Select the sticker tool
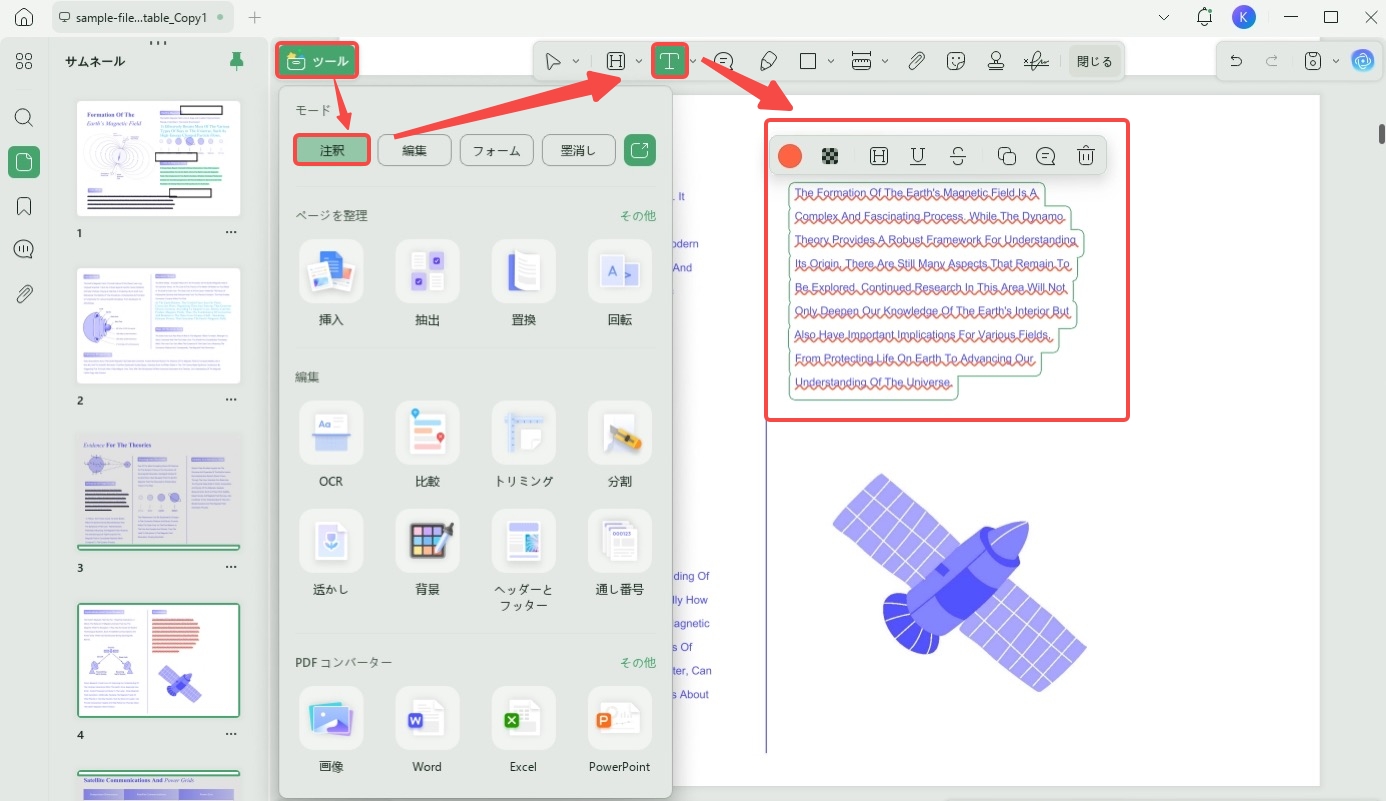Image resolution: width=1386 pixels, height=801 pixels. (956, 61)
